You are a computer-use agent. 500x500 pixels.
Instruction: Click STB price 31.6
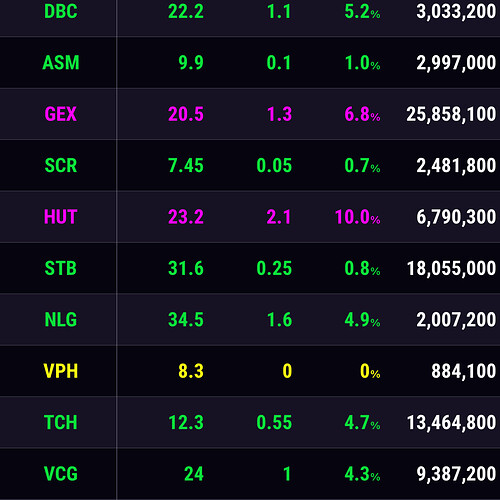click(x=186, y=268)
